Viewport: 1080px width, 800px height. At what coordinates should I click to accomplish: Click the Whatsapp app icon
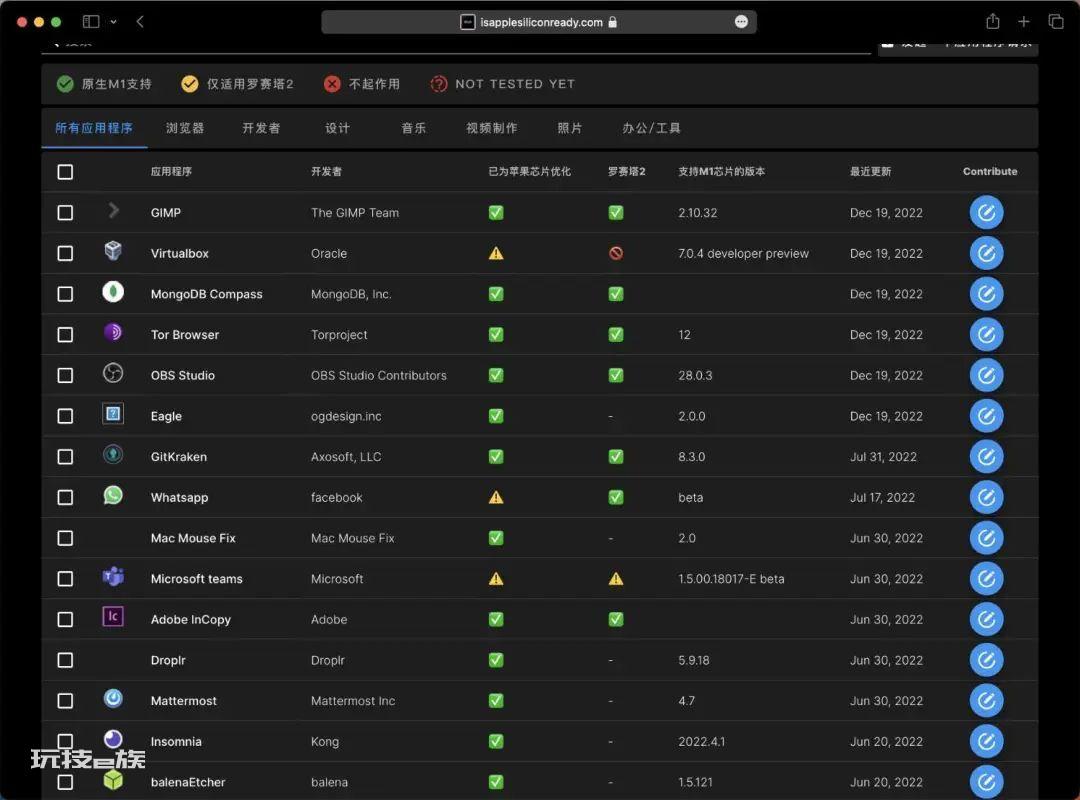(113, 495)
